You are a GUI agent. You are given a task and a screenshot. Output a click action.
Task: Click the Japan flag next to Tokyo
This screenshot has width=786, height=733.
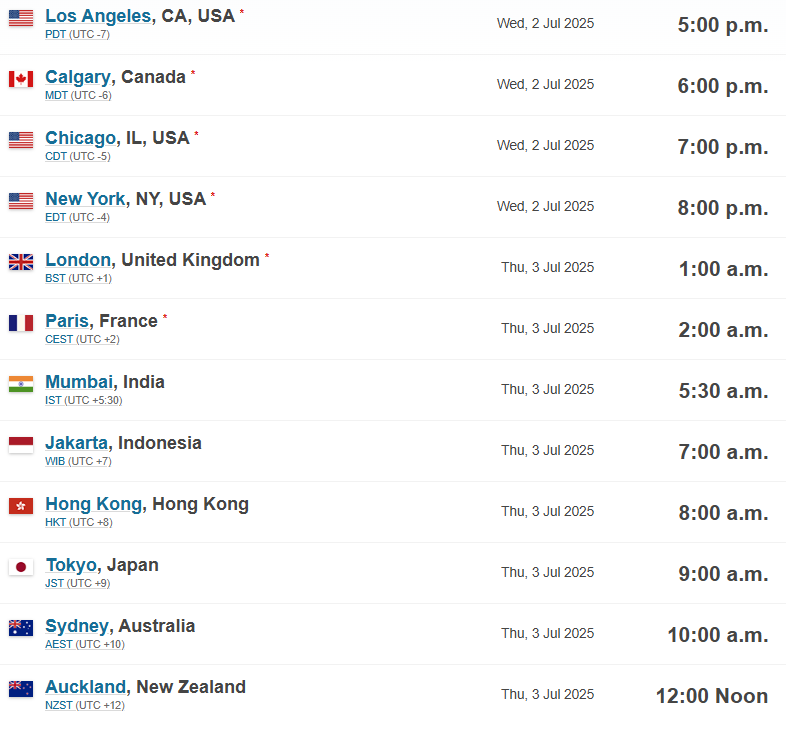pos(21,567)
